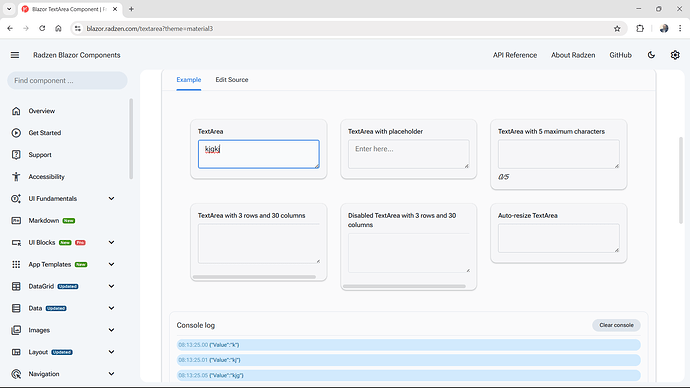
Task: Open the Overview page
Action: click(42, 111)
